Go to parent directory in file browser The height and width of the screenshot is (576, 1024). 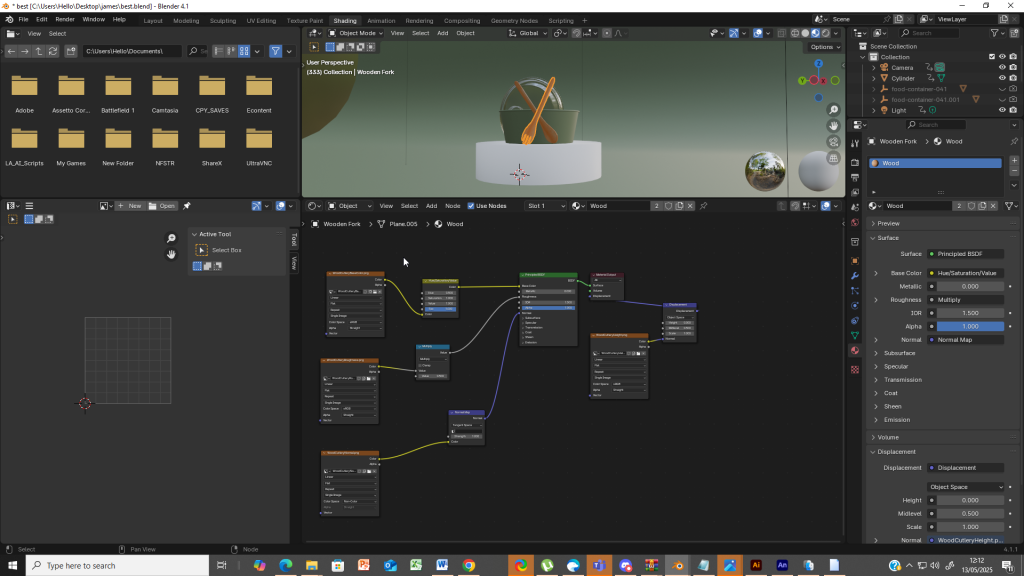pyautogui.click(x=39, y=51)
